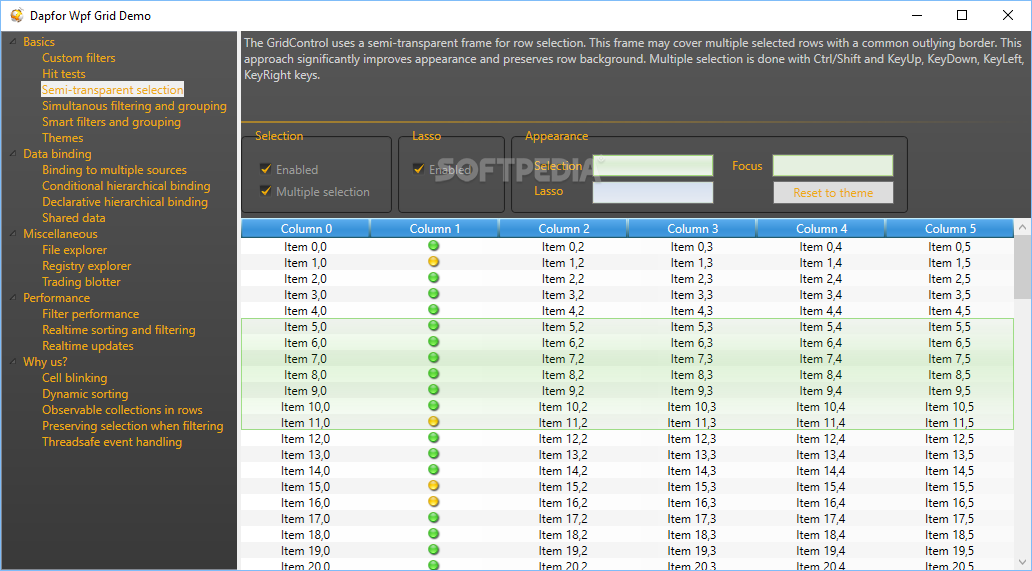Collapse the Data binding tree node
The width and height of the screenshot is (1032, 571).
[13, 154]
